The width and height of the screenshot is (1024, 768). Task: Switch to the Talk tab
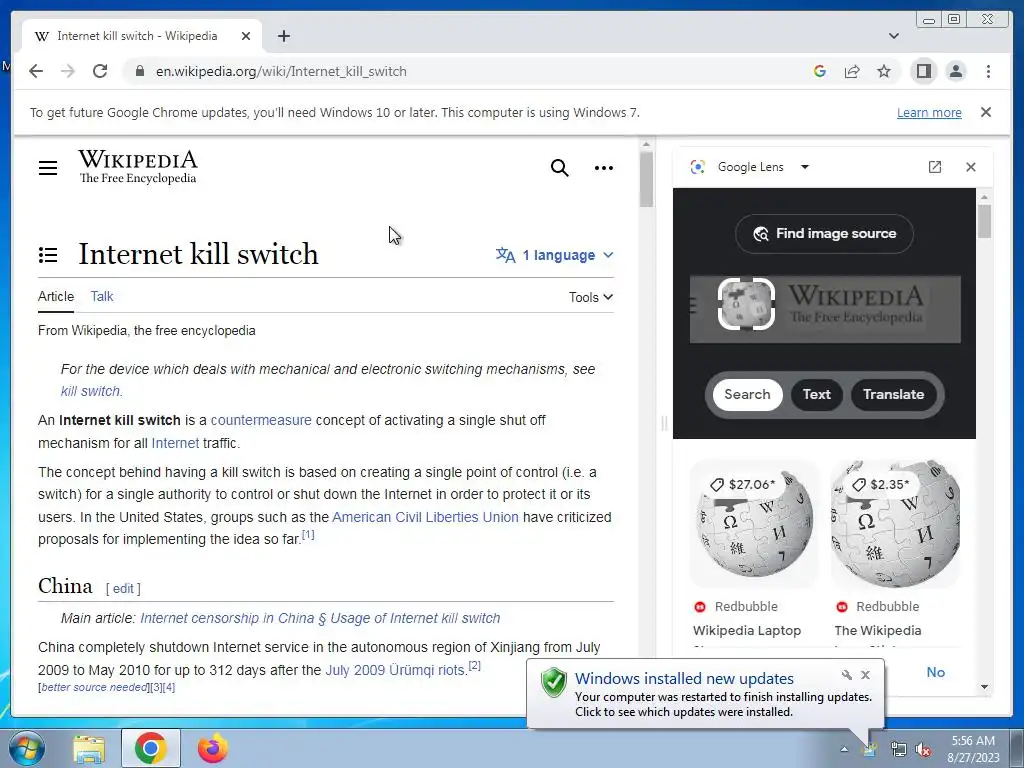(102, 296)
